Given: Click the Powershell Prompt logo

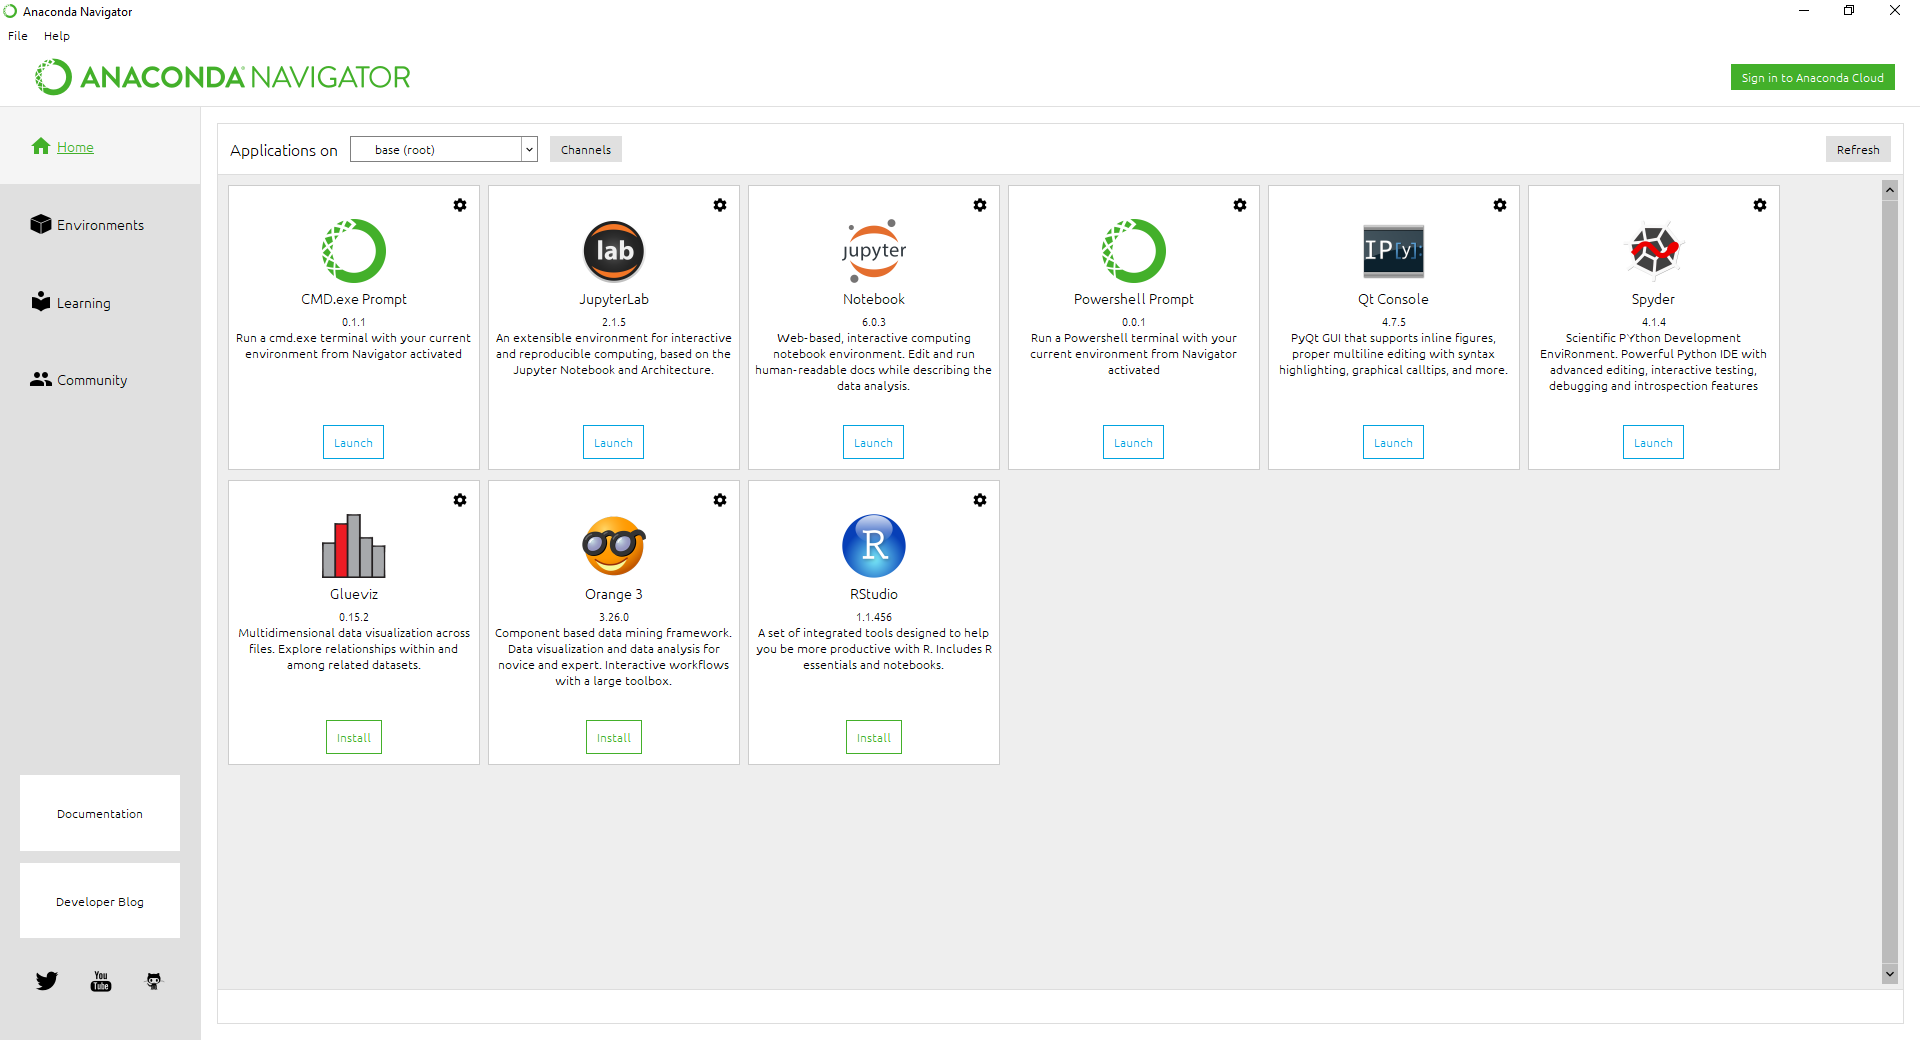Looking at the screenshot, I should 1134,251.
